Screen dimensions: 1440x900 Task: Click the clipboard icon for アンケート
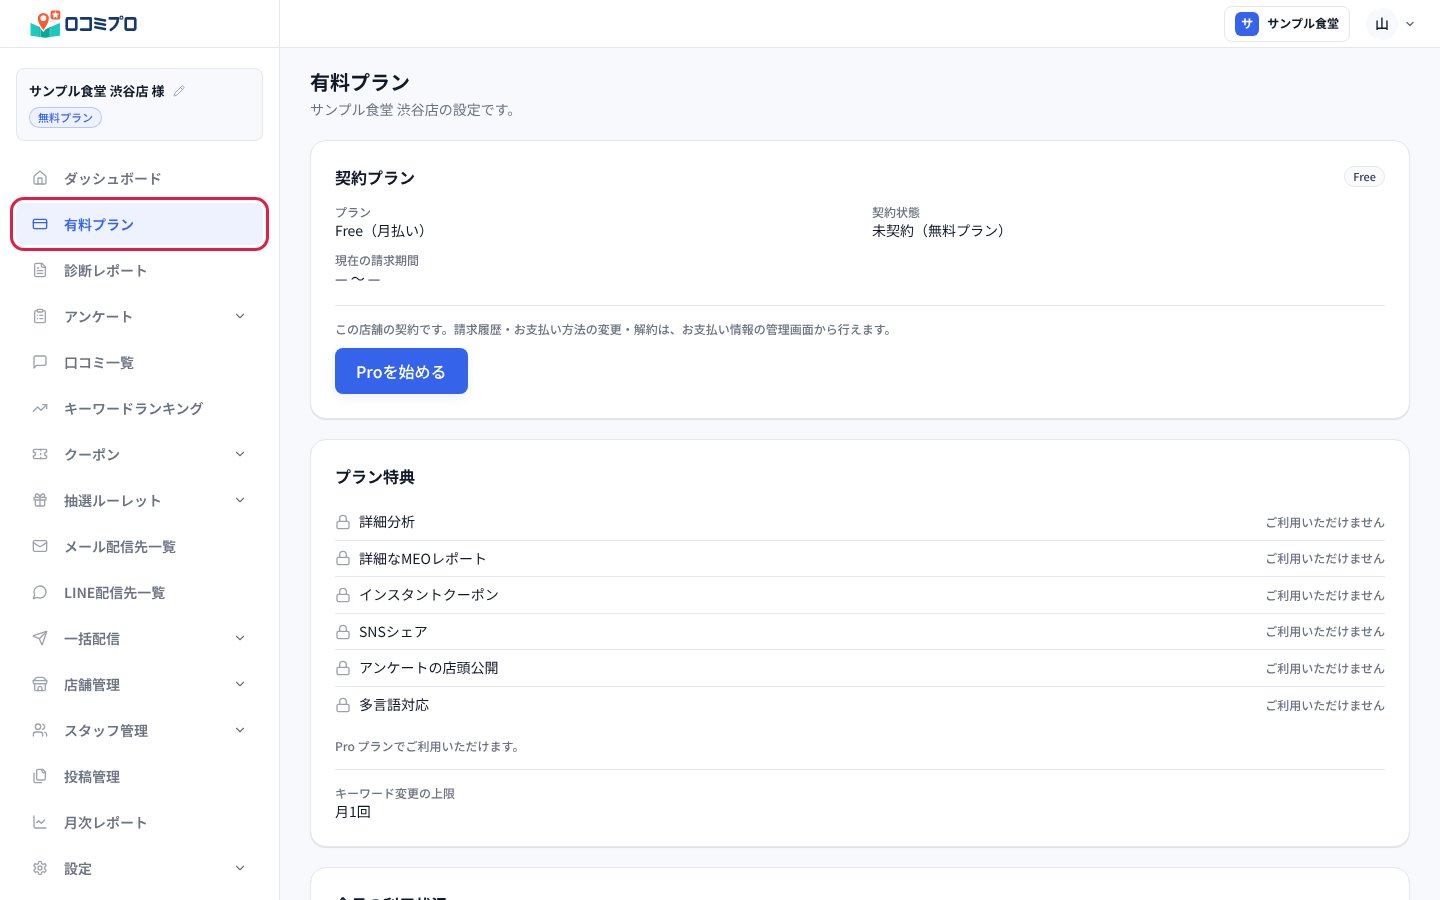(40, 316)
